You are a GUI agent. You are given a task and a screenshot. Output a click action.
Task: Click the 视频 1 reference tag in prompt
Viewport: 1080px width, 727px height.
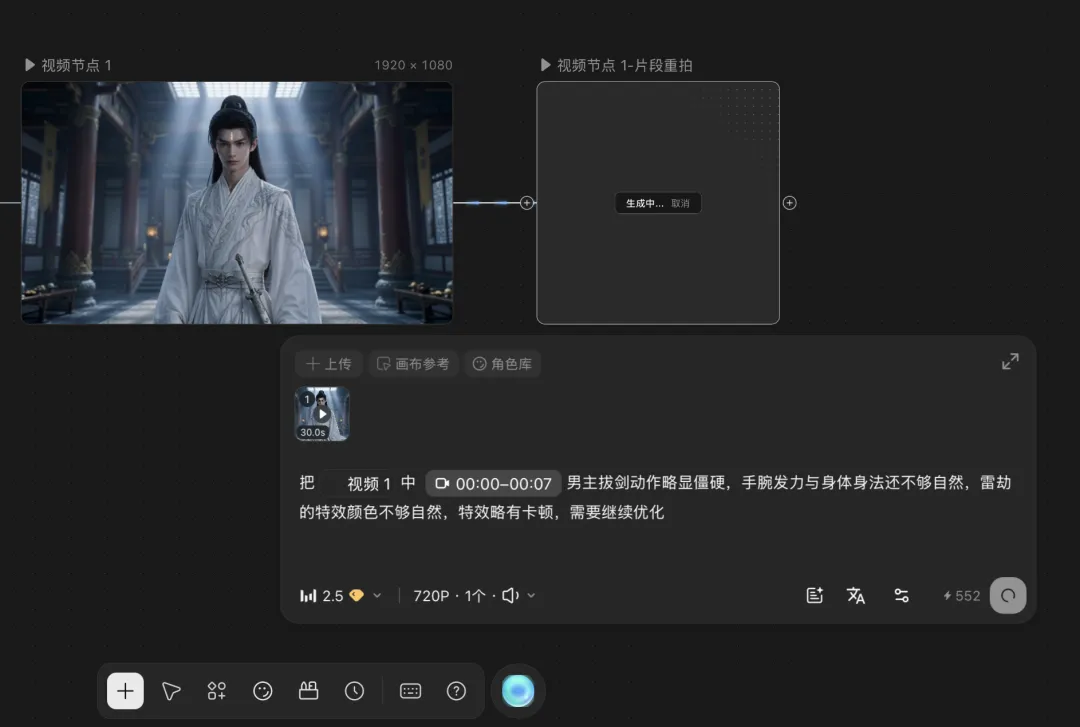click(360, 483)
